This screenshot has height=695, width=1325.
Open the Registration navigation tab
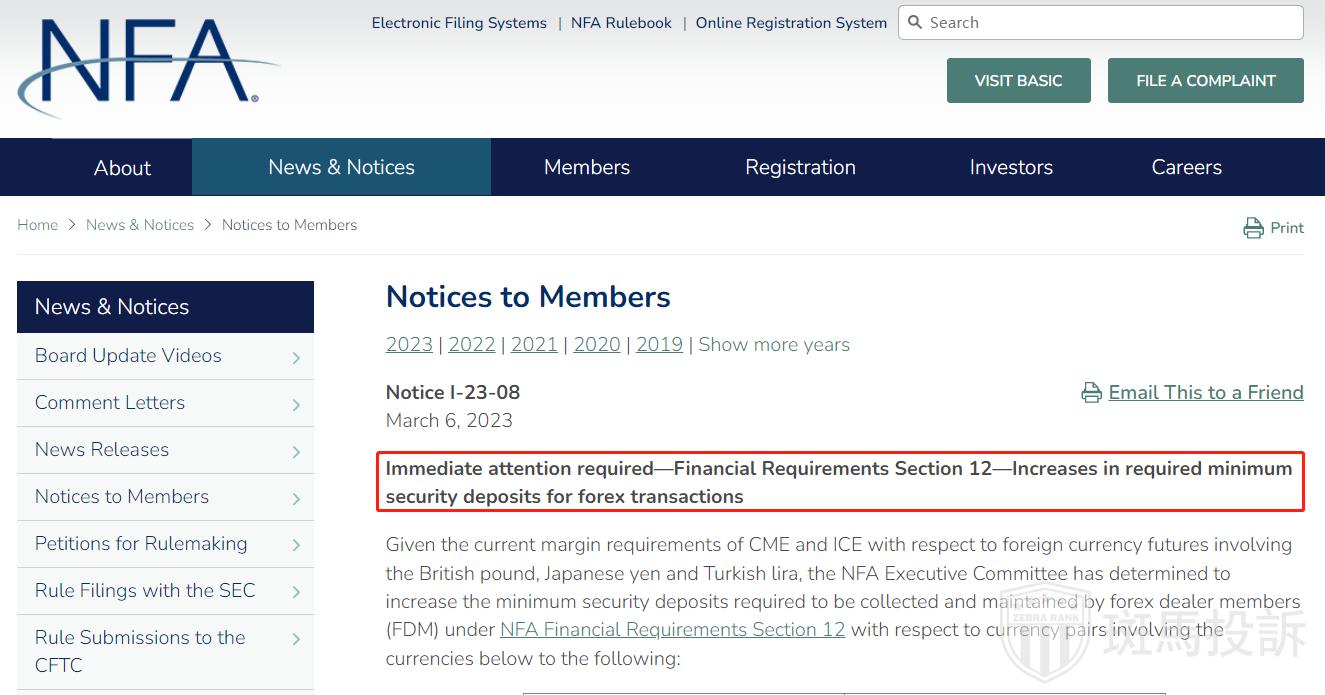(800, 167)
